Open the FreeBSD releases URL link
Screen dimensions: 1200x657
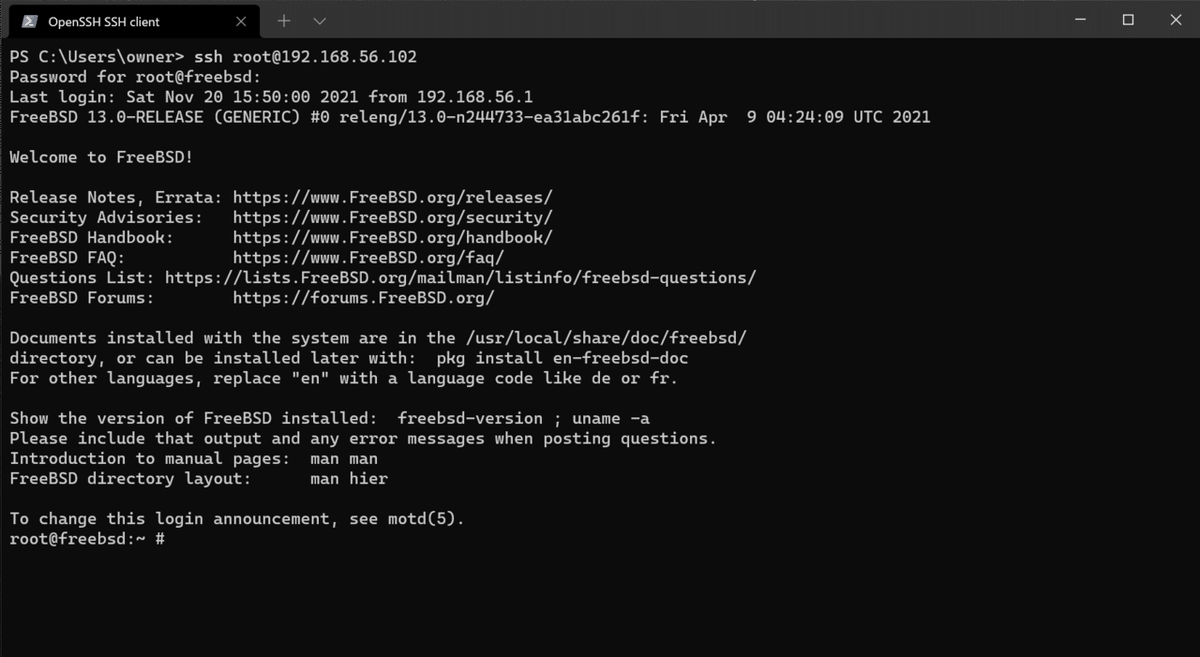tap(392, 197)
